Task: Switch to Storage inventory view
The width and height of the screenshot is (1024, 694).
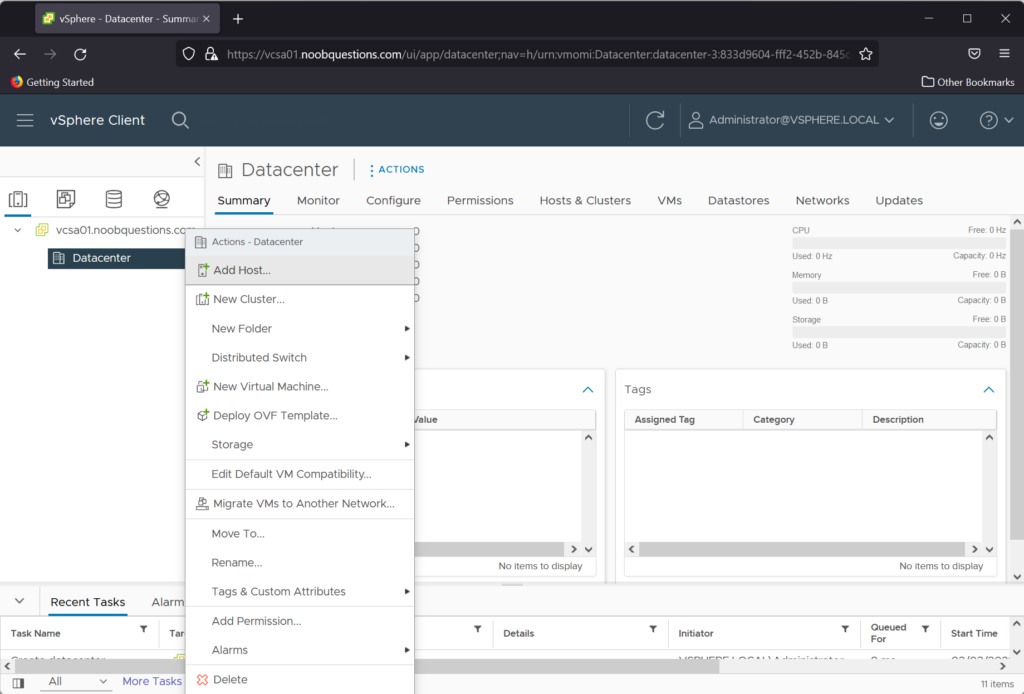Action: coord(114,199)
